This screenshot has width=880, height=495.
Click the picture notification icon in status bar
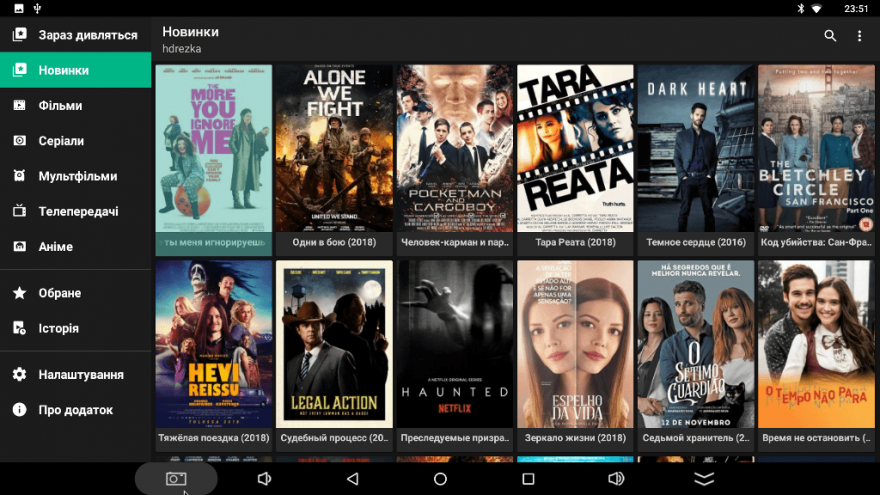(19, 8)
